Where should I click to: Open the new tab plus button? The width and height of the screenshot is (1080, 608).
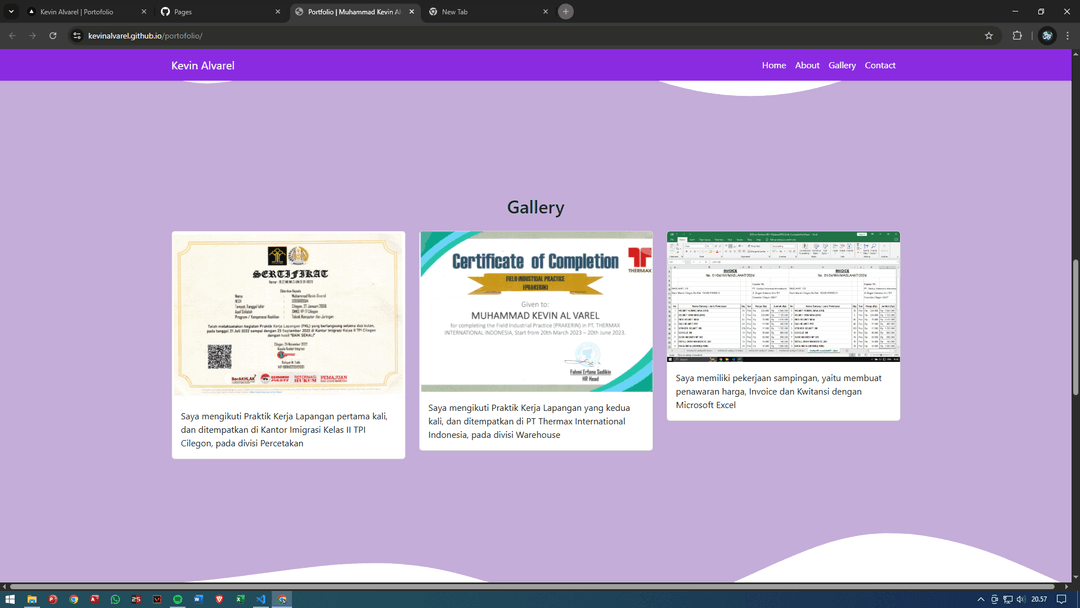click(566, 11)
